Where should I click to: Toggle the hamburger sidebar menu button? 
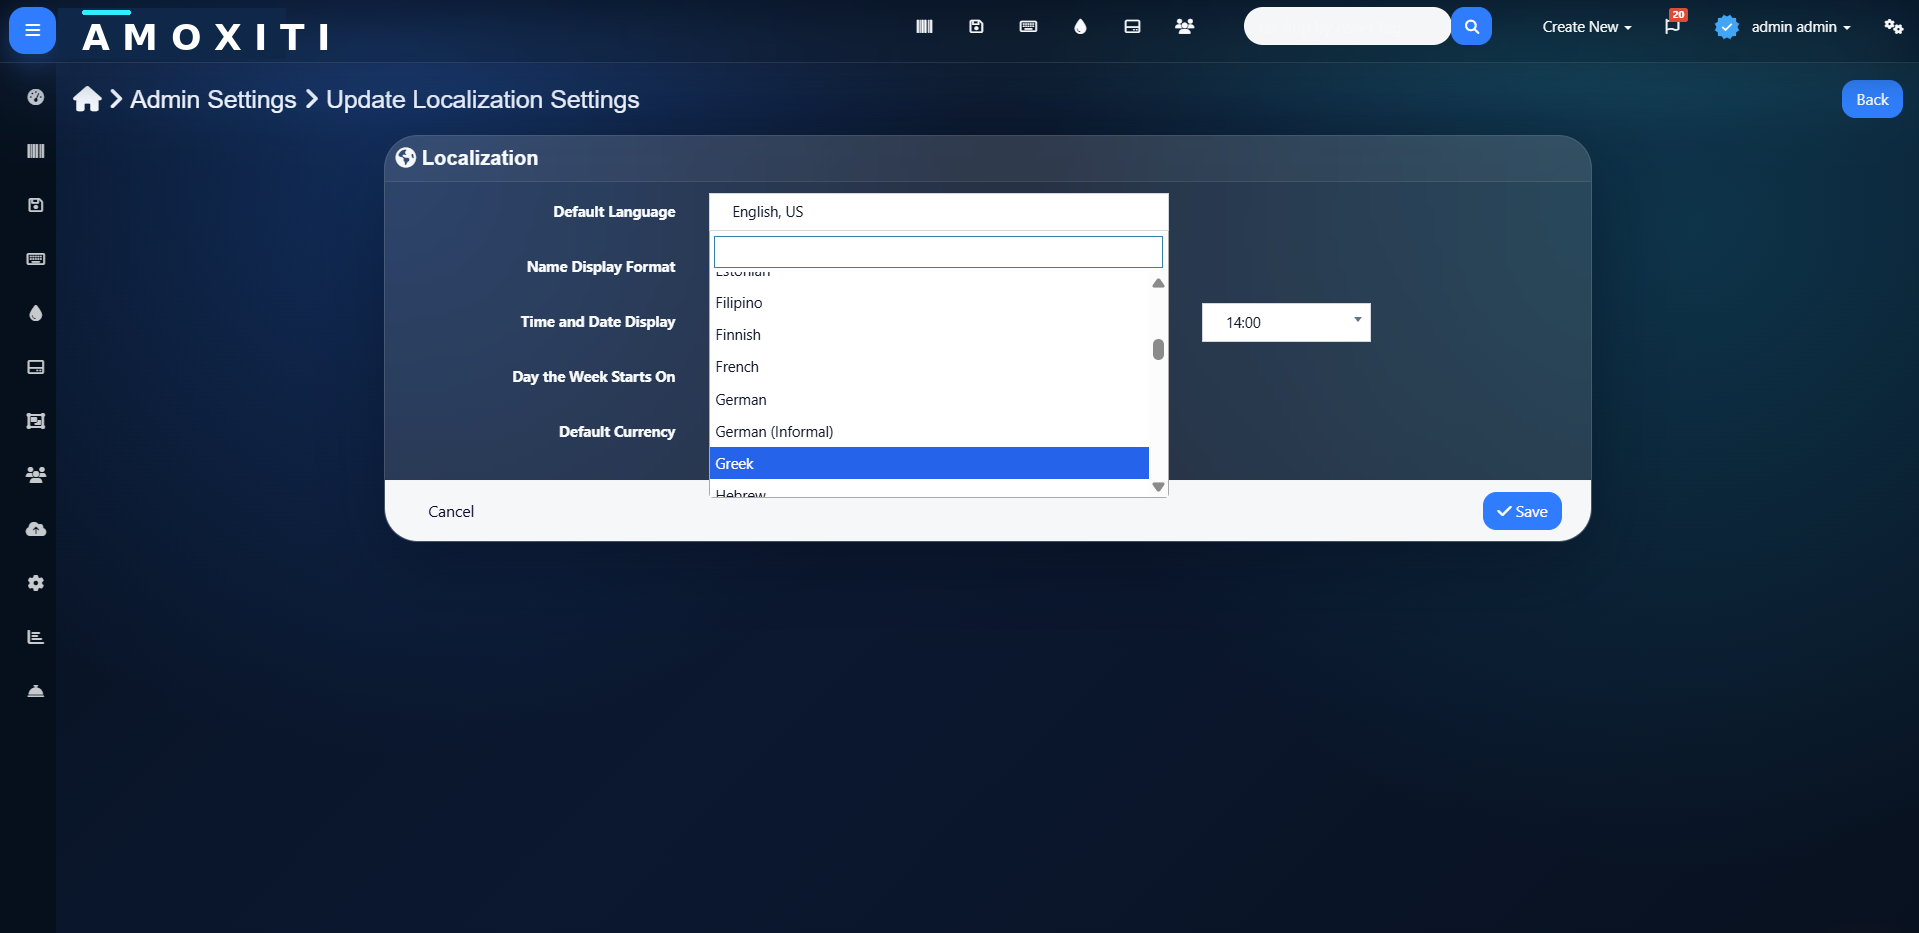(x=32, y=30)
